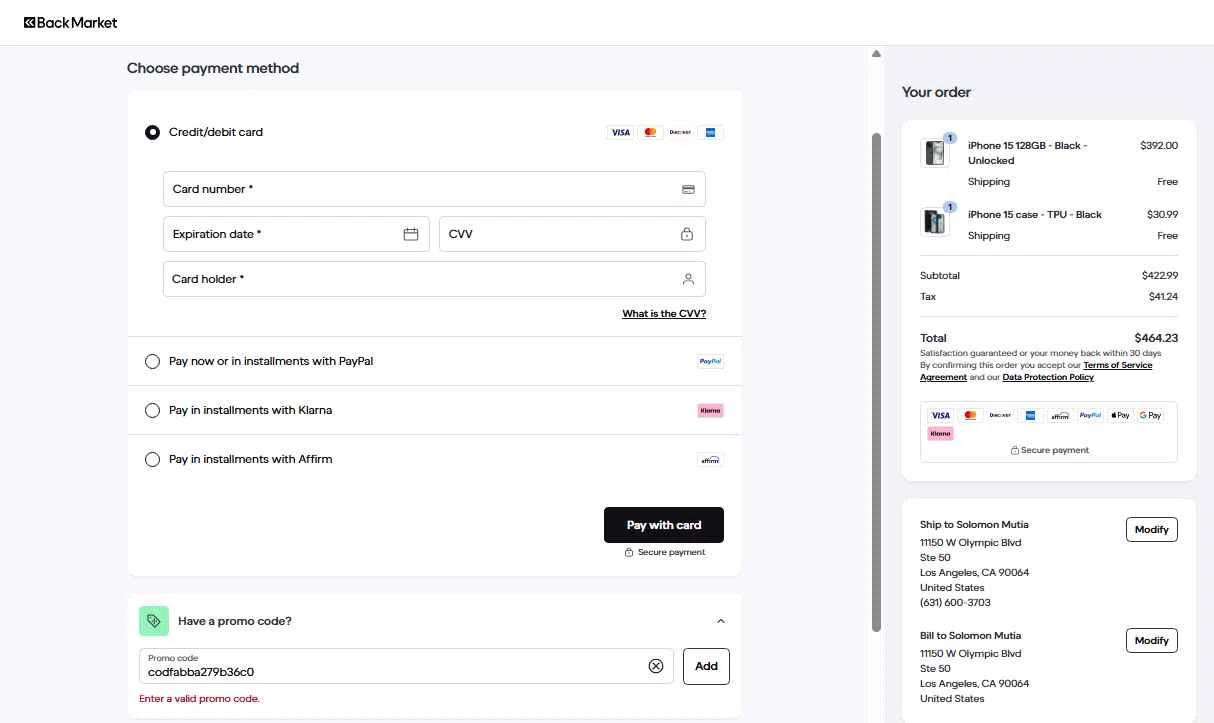Modify the Bill to address
Image resolution: width=1214 pixels, height=723 pixels.
(1152, 640)
